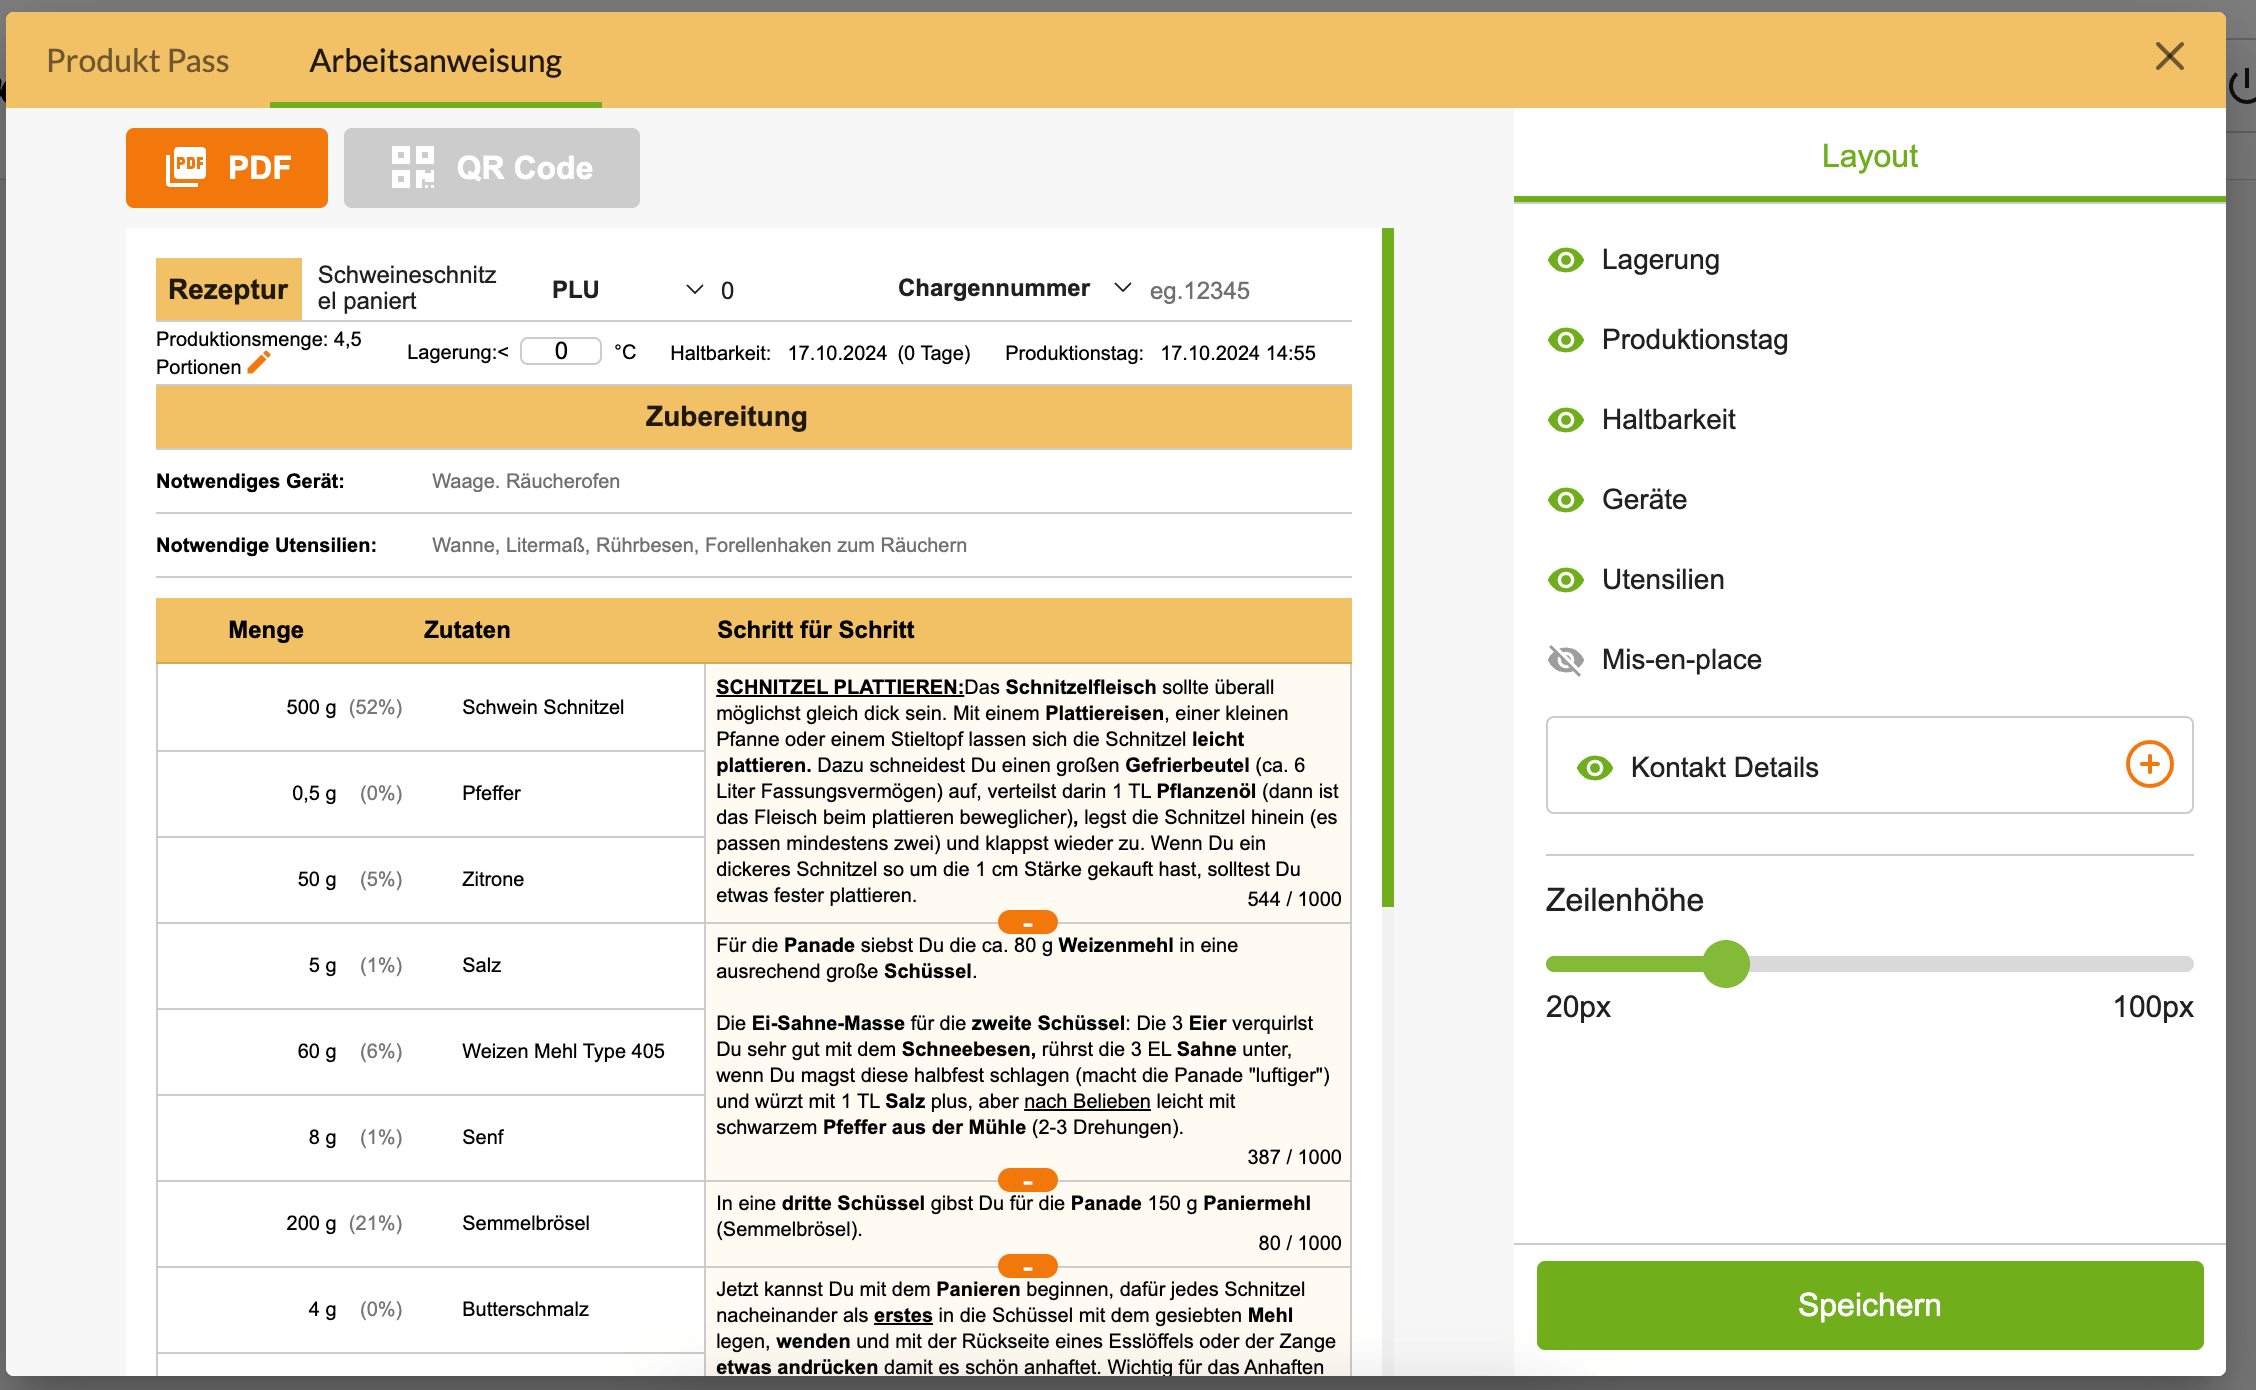Edit Produktionsmenge with pencil icon
This screenshot has width=2256, height=1390.
point(259,363)
